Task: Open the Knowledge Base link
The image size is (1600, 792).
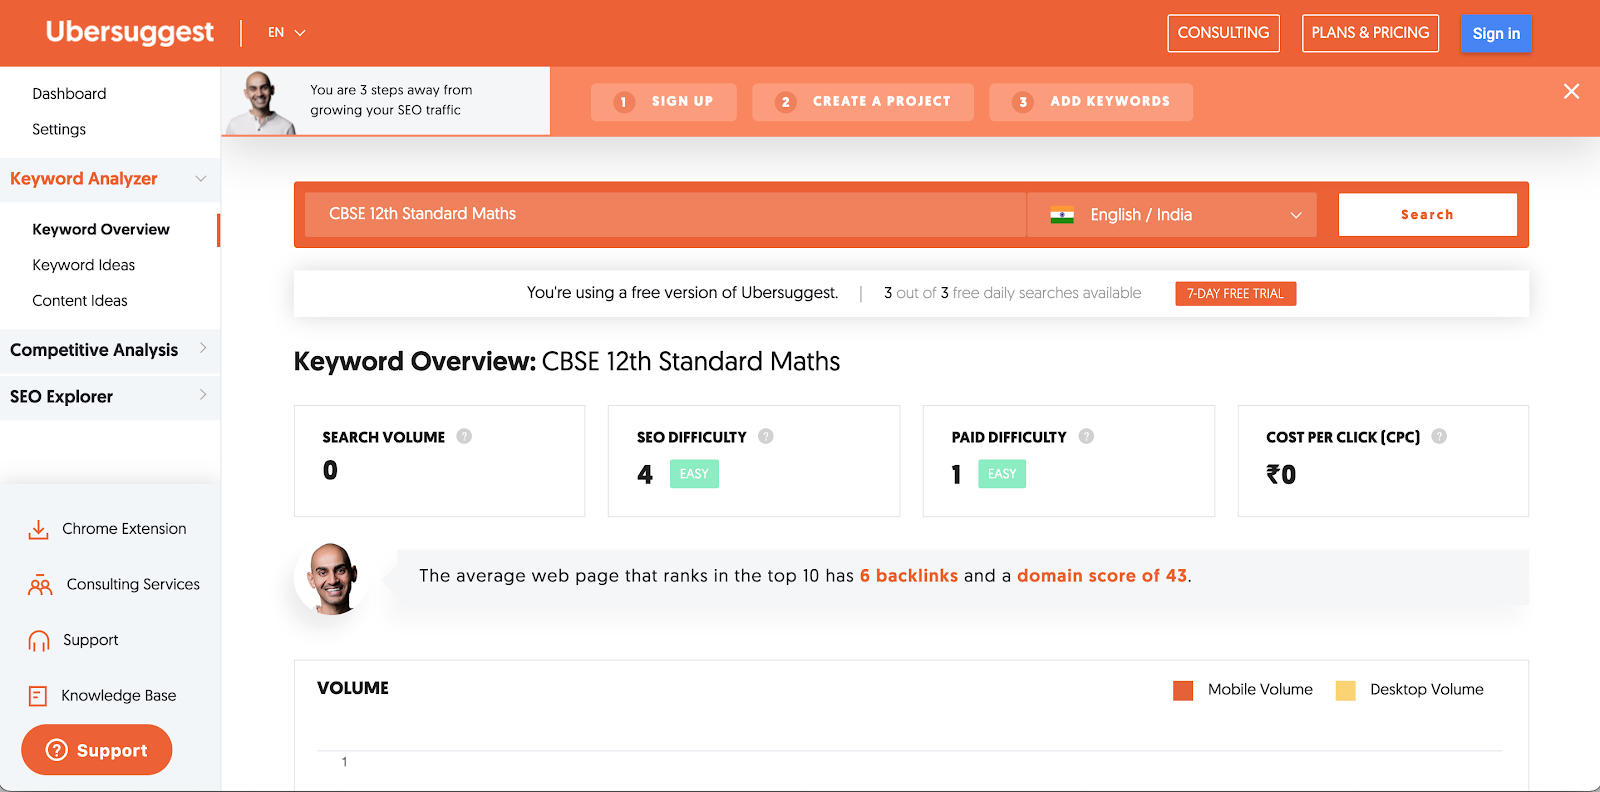Action: point(118,696)
